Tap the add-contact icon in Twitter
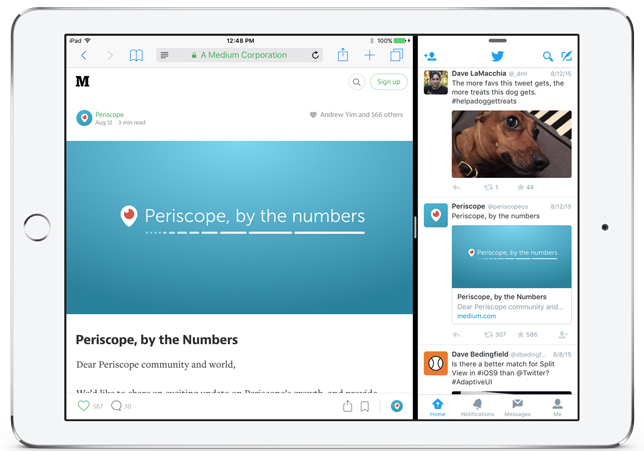This screenshot has height=451, width=644. tap(430, 56)
